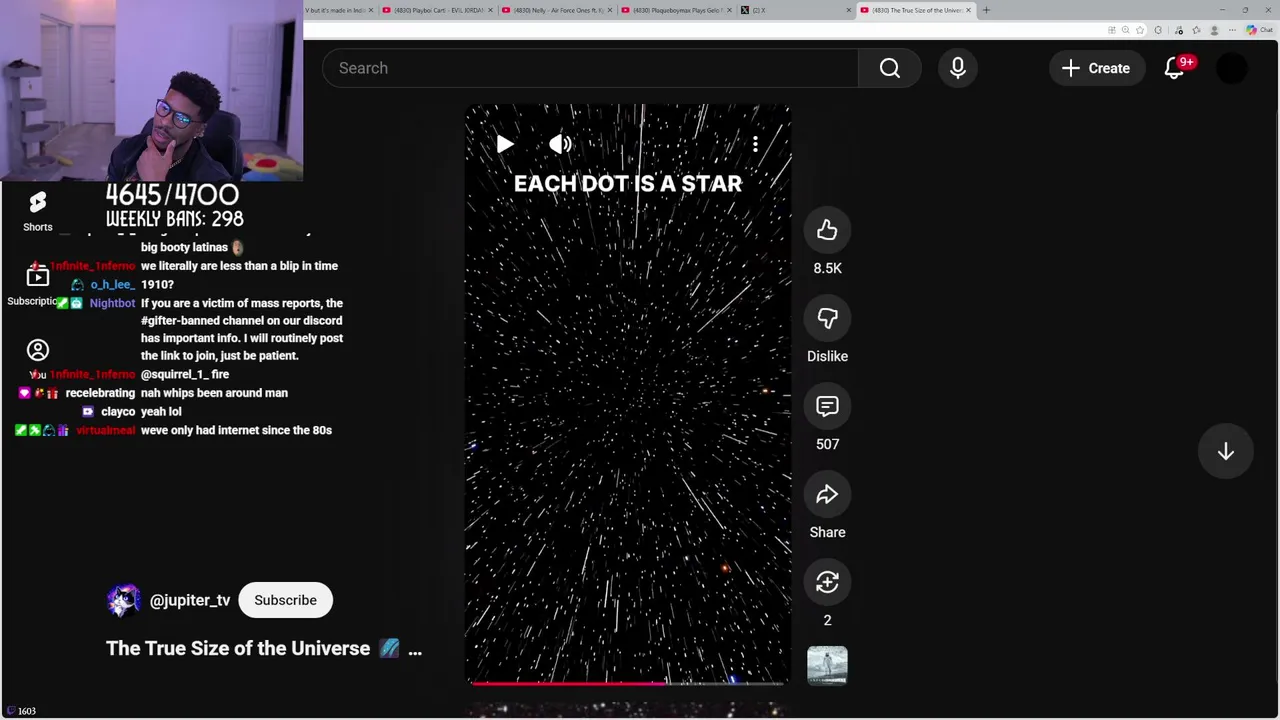Image resolution: width=1280 pixels, height=720 pixels.
Task: Open the 'You' profile sidebar icon
Action: (x=38, y=350)
